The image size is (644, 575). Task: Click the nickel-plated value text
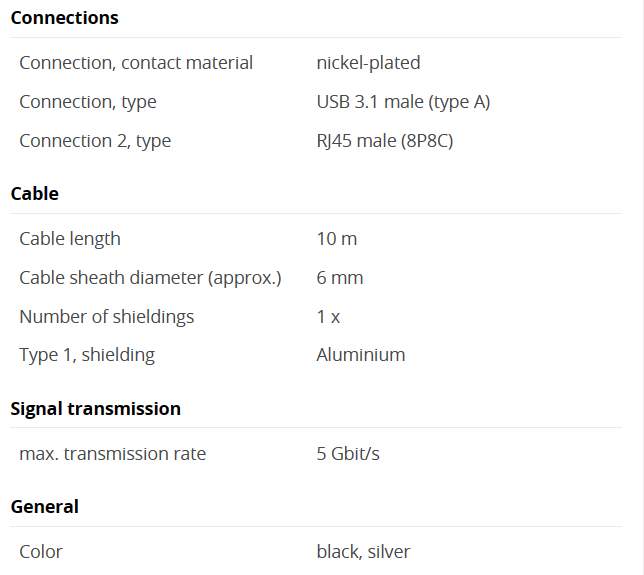pos(368,63)
